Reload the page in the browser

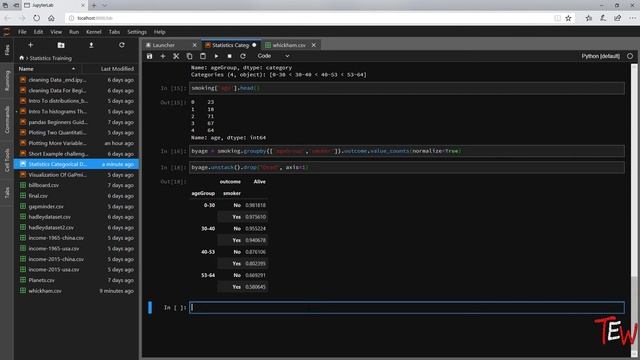(x=36, y=18)
